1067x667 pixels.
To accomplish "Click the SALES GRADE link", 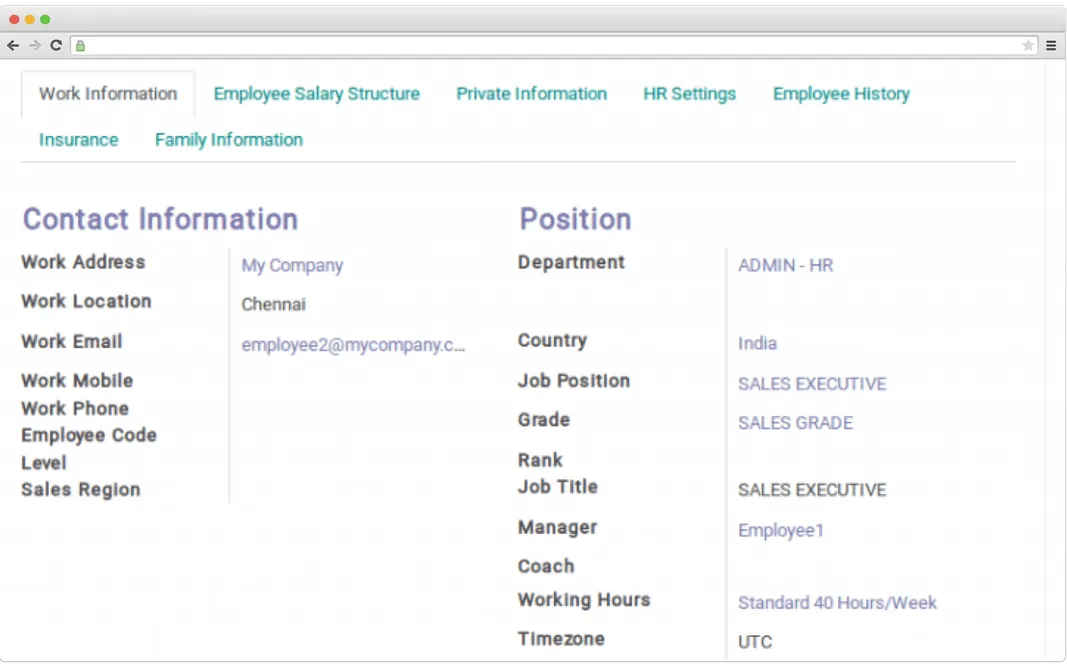I will [795, 423].
